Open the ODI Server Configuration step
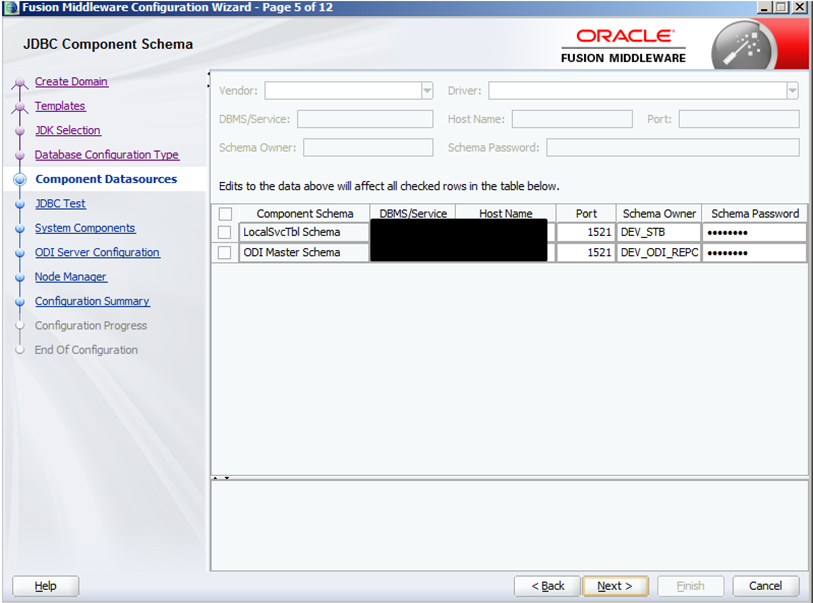 [x=97, y=252]
